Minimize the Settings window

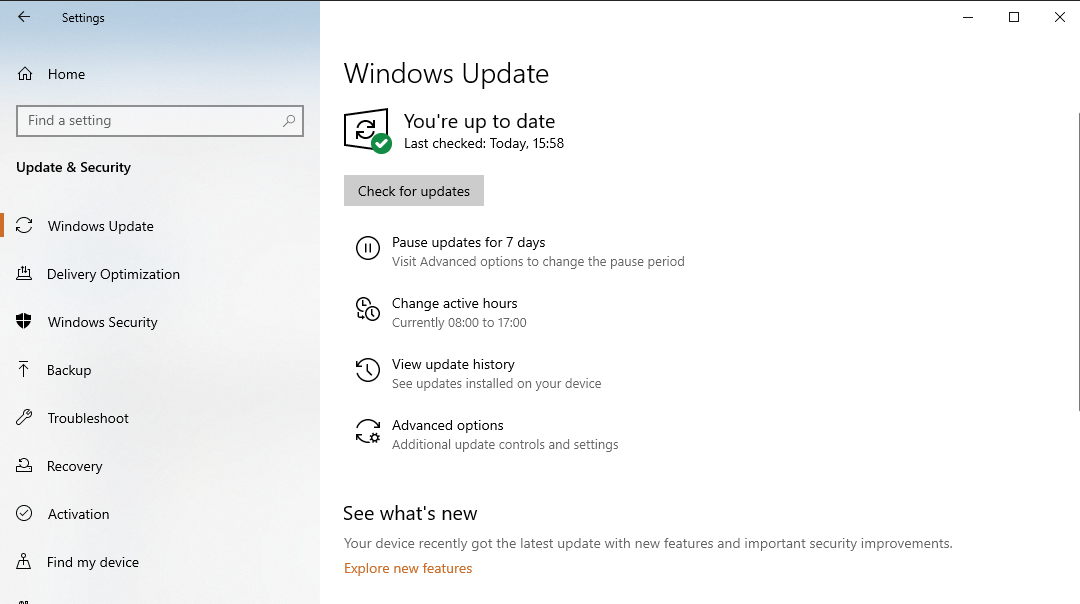click(968, 17)
